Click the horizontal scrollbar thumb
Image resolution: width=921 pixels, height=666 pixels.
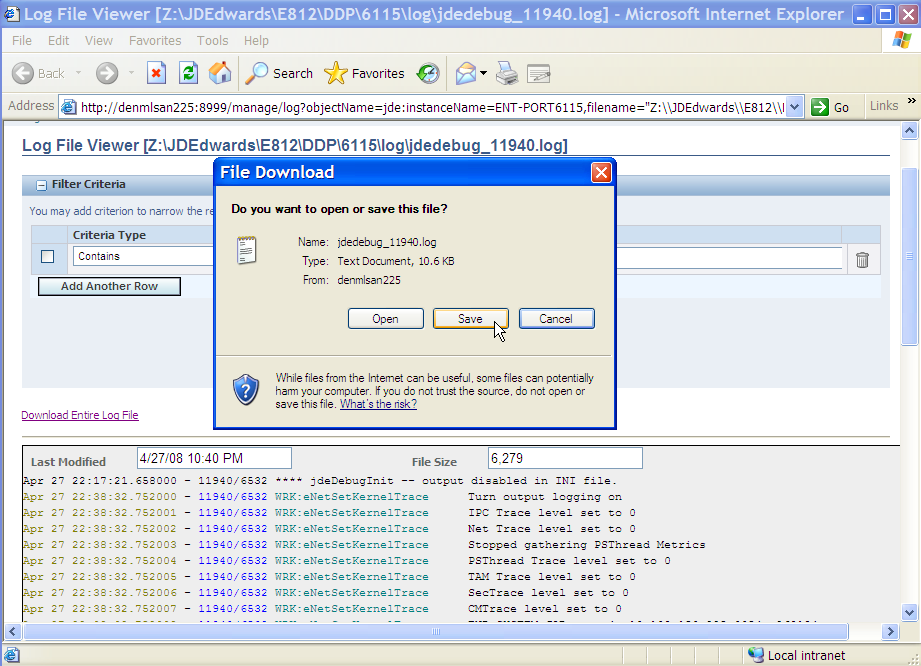click(x=435, y=632)
